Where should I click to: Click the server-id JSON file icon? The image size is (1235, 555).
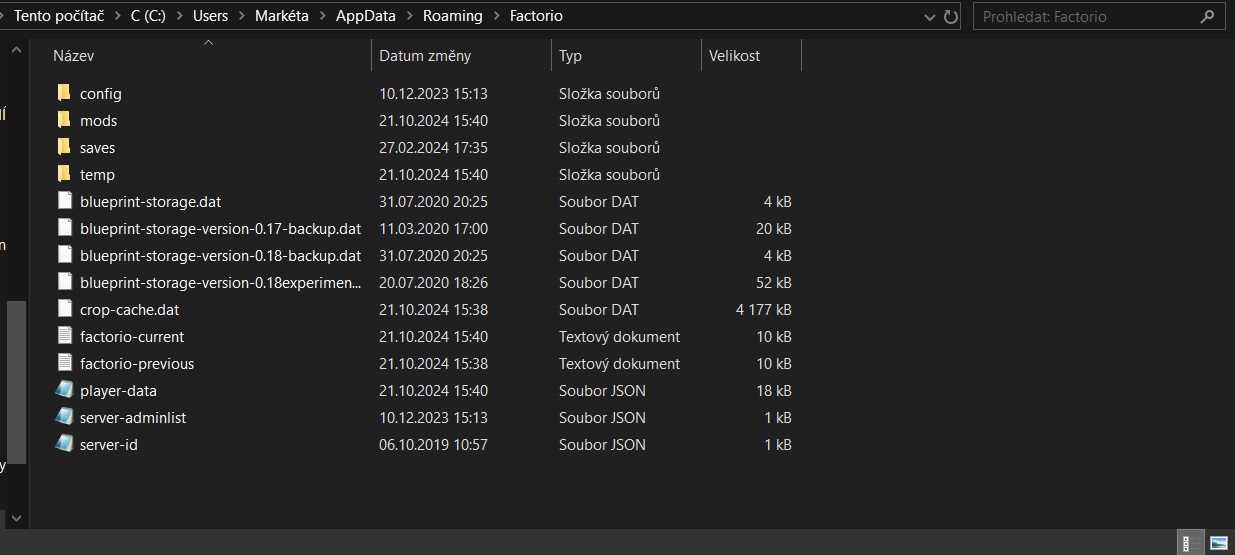point(64,444)
